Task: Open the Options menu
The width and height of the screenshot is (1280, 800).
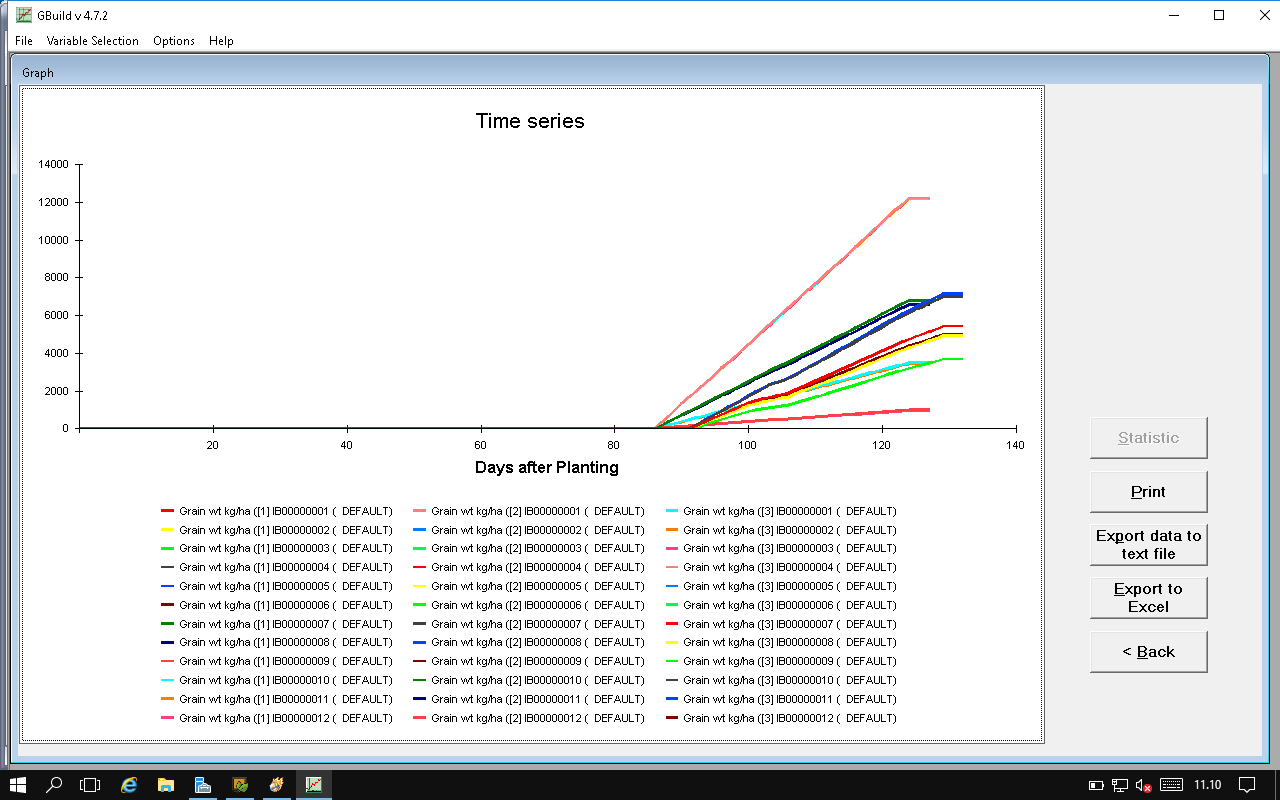Action: (x=174, y=41)
